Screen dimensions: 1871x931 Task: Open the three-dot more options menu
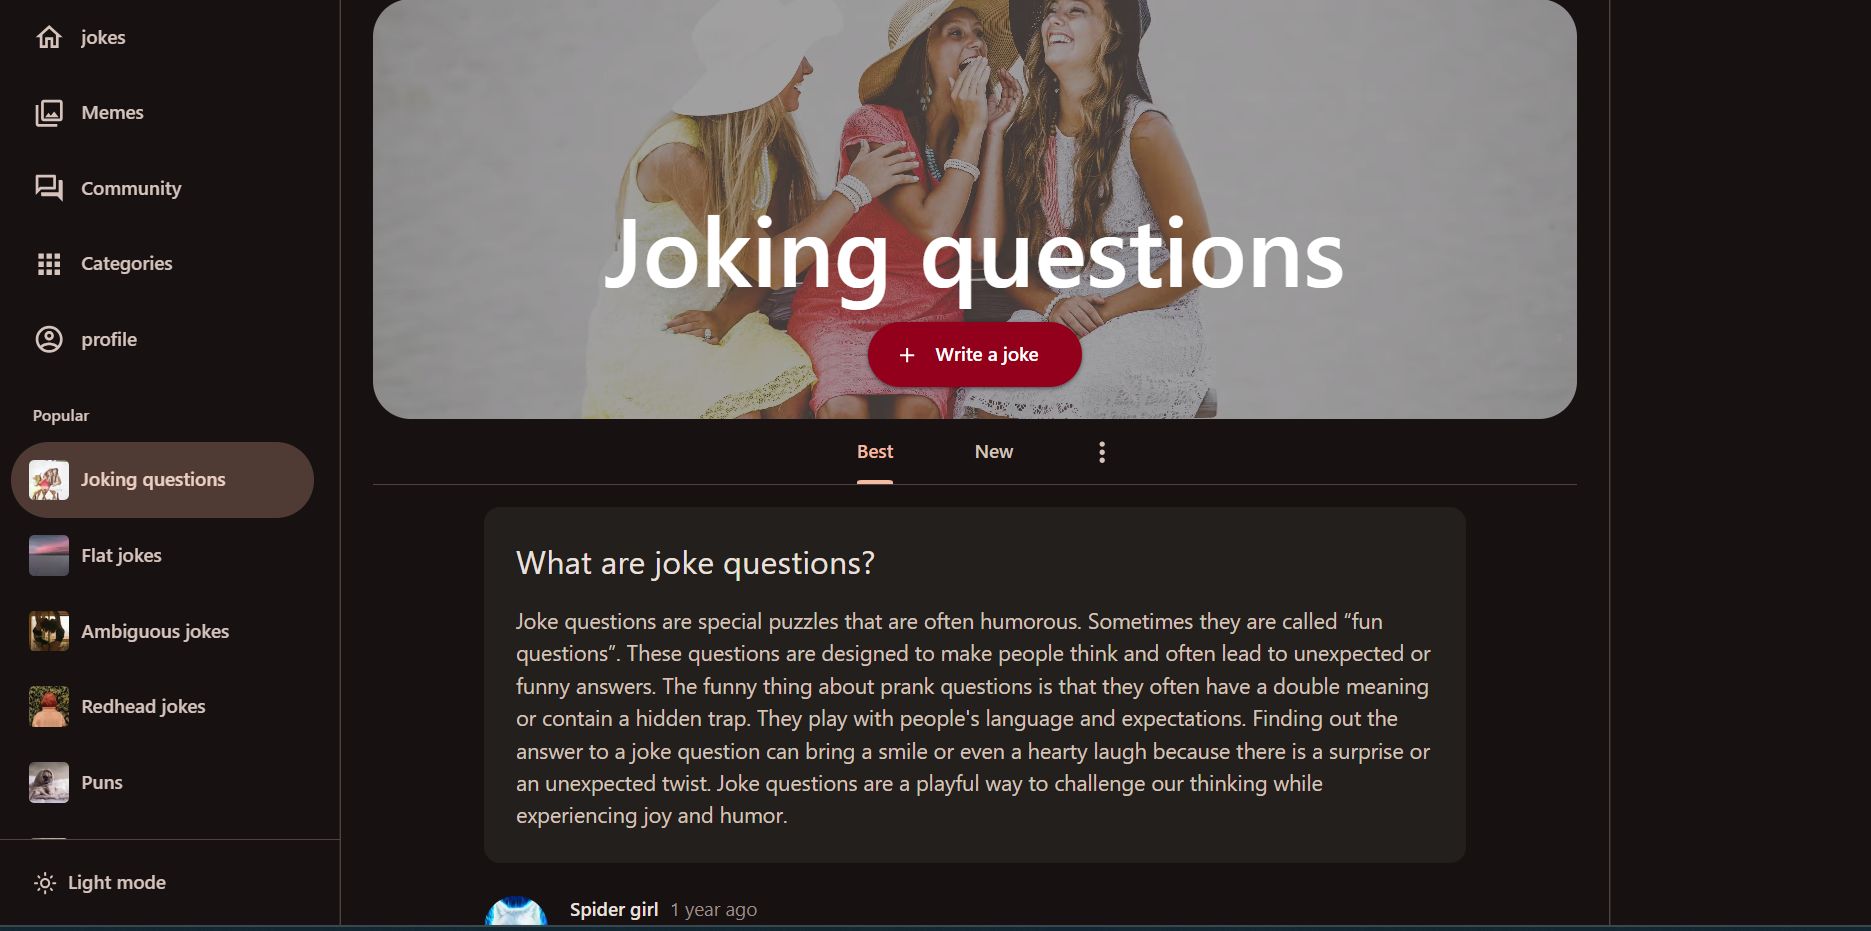1102,452
